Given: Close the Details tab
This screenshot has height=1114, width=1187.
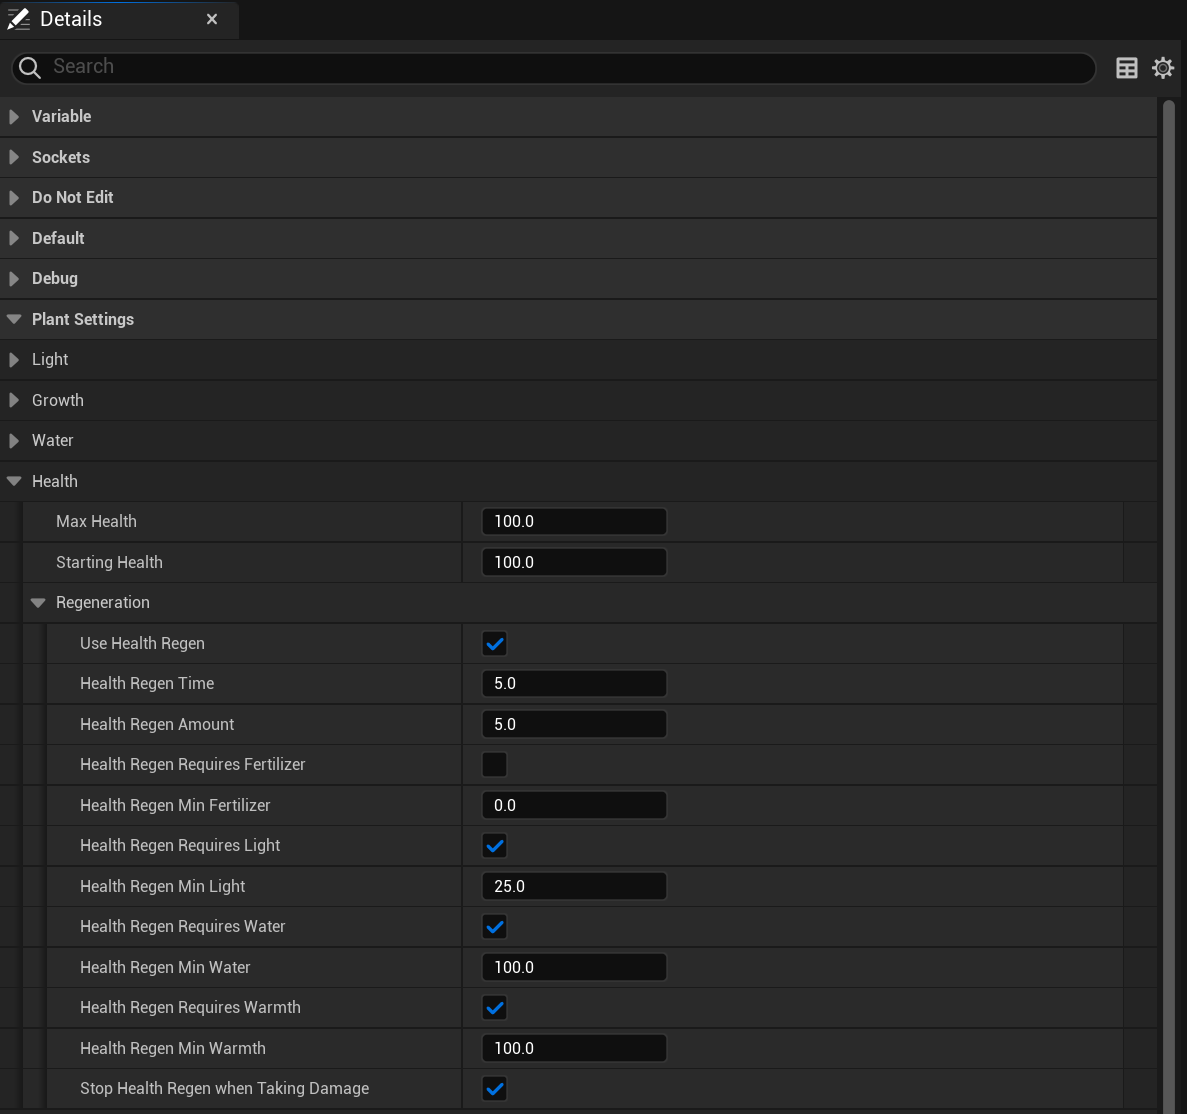Looking at the screenshot, I should (x=212, y=19).
